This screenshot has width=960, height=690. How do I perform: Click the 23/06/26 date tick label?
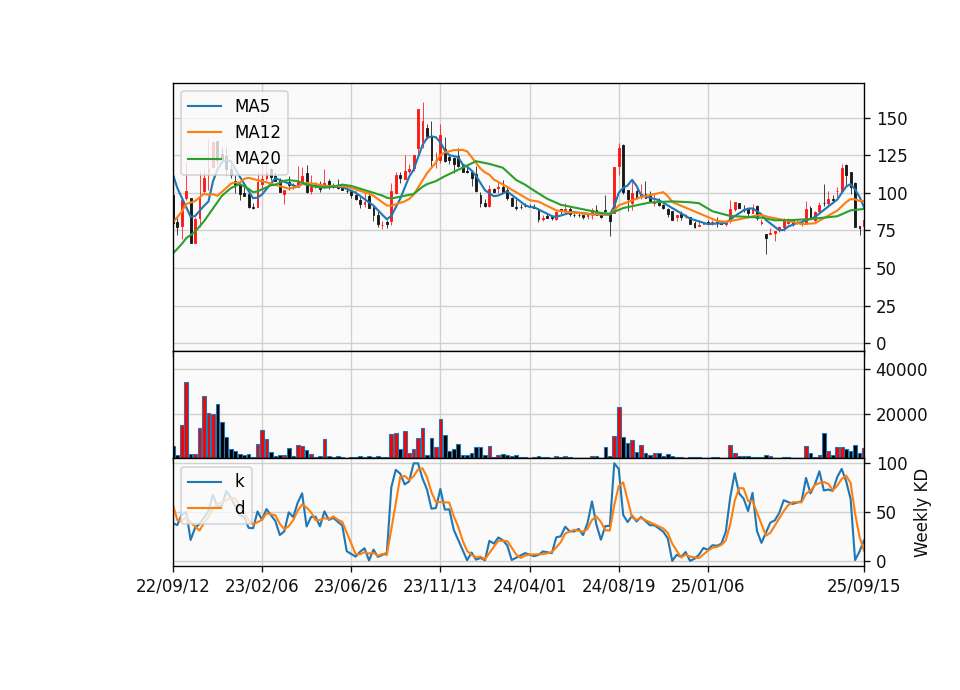(351, 586)
